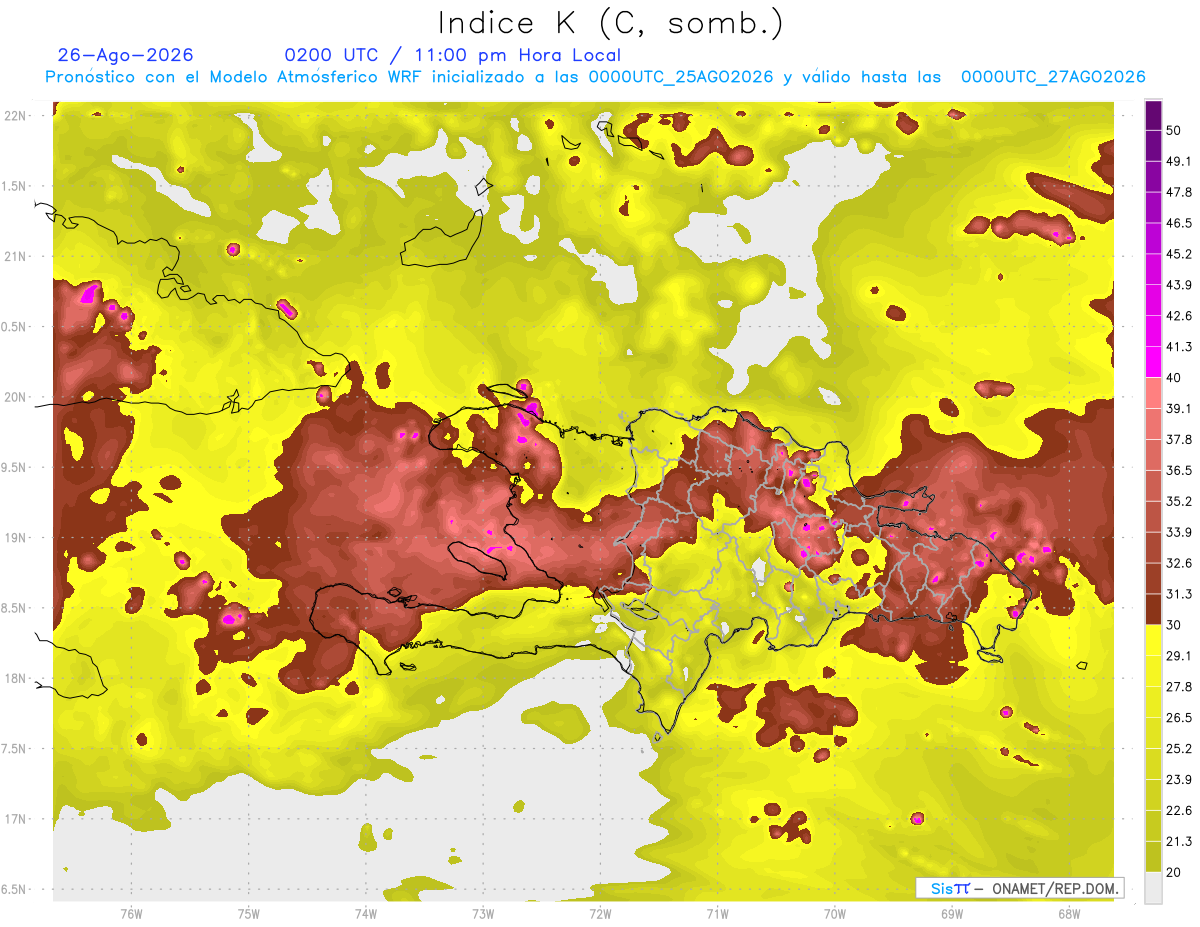Click the map title 'Indice K (C, somb.)'
The image size is (1200, 927).
click(x=610, y=23)
